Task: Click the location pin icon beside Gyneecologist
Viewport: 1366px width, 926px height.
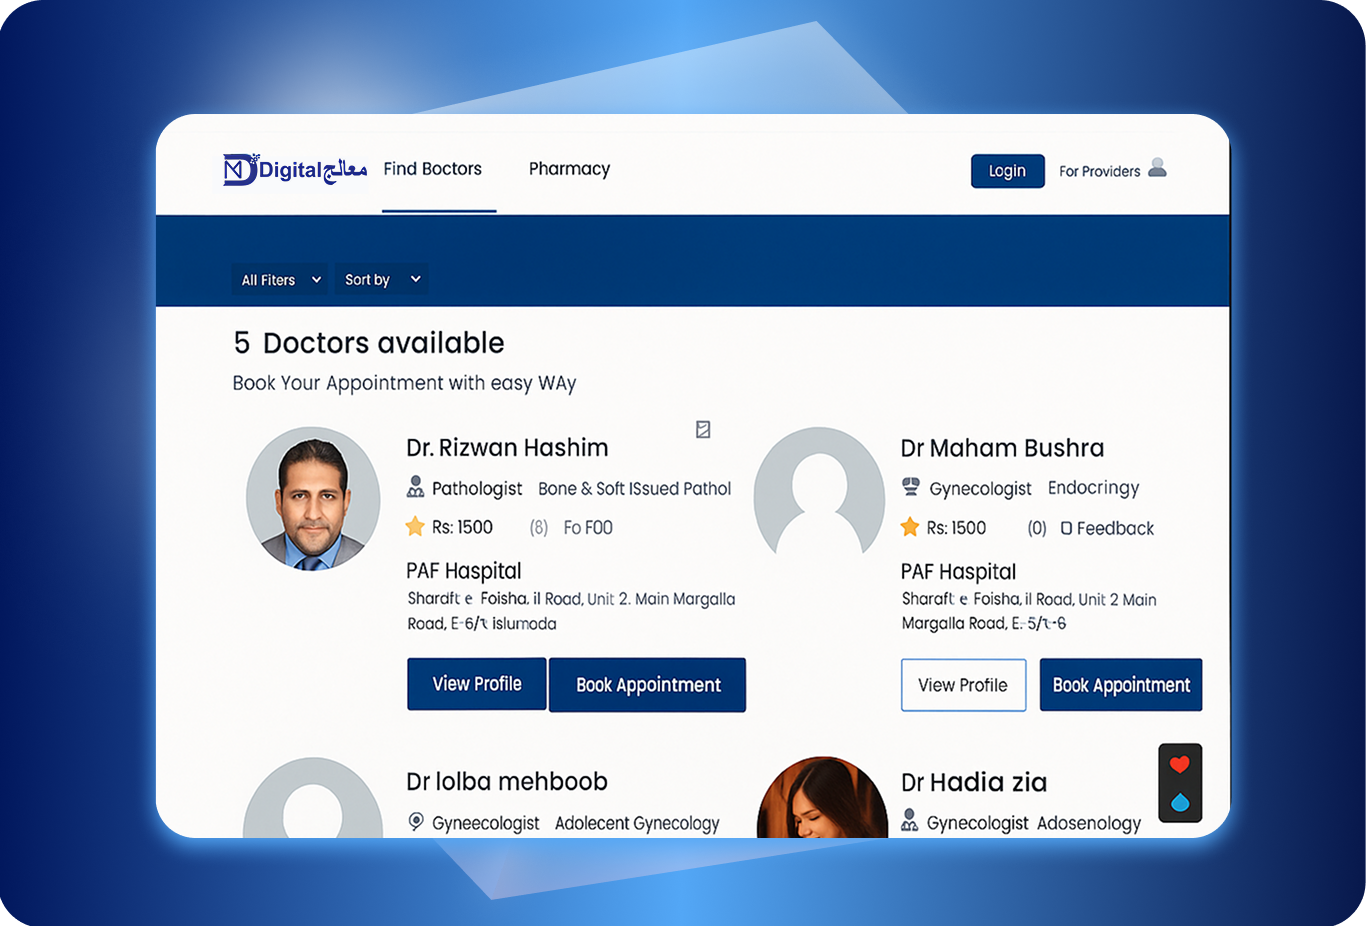Action: point(416,822)
